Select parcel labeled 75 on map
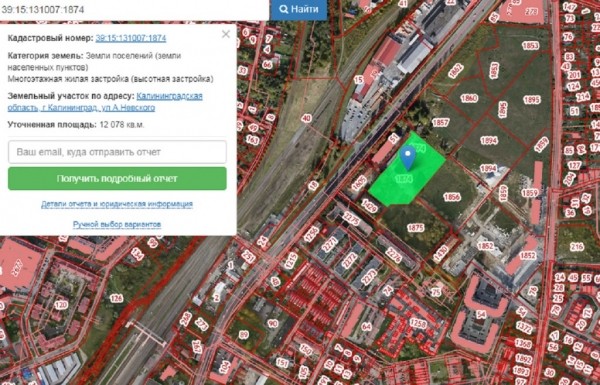The image size is (600, 385). (x=436, y=292)
